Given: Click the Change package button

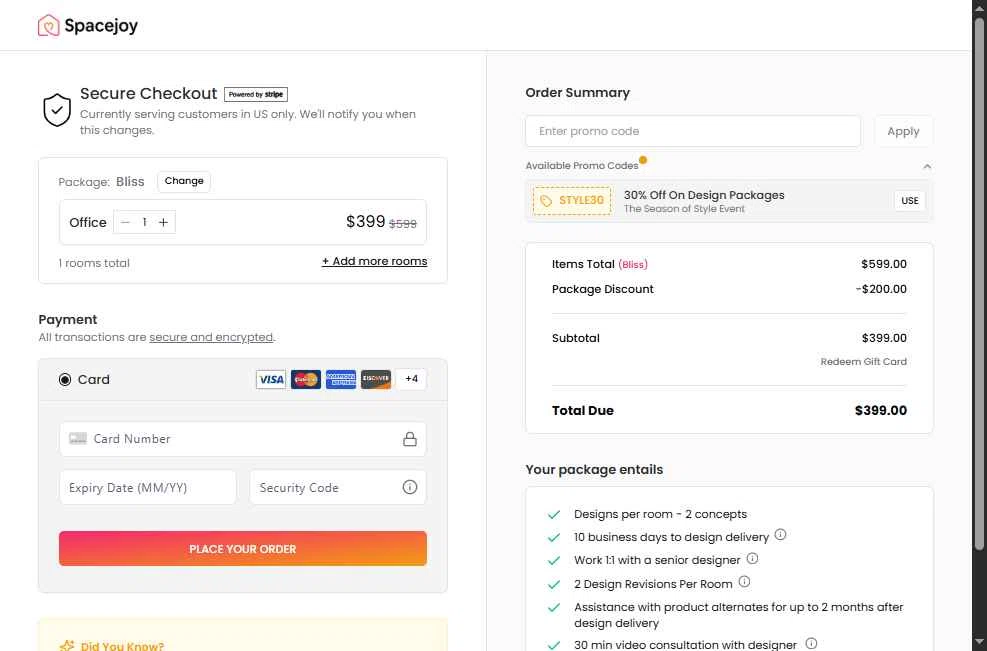Looking at the screenshot, I should click(184, 181).
